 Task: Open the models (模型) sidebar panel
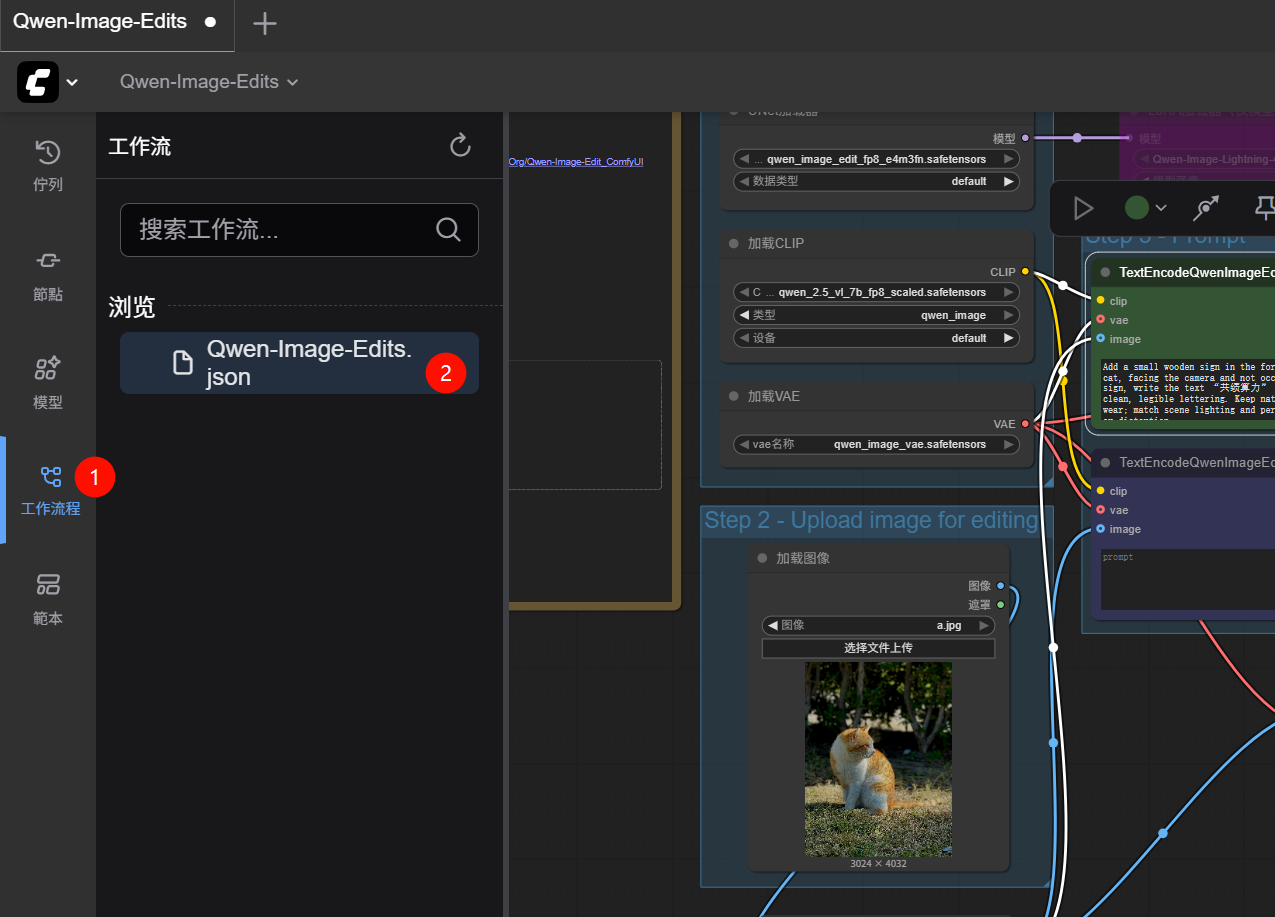click(47, 382)
